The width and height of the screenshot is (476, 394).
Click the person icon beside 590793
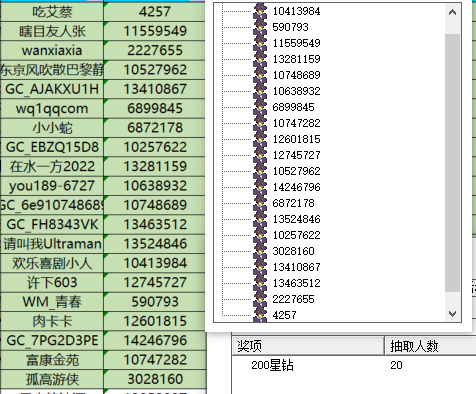tap(260, 27)
